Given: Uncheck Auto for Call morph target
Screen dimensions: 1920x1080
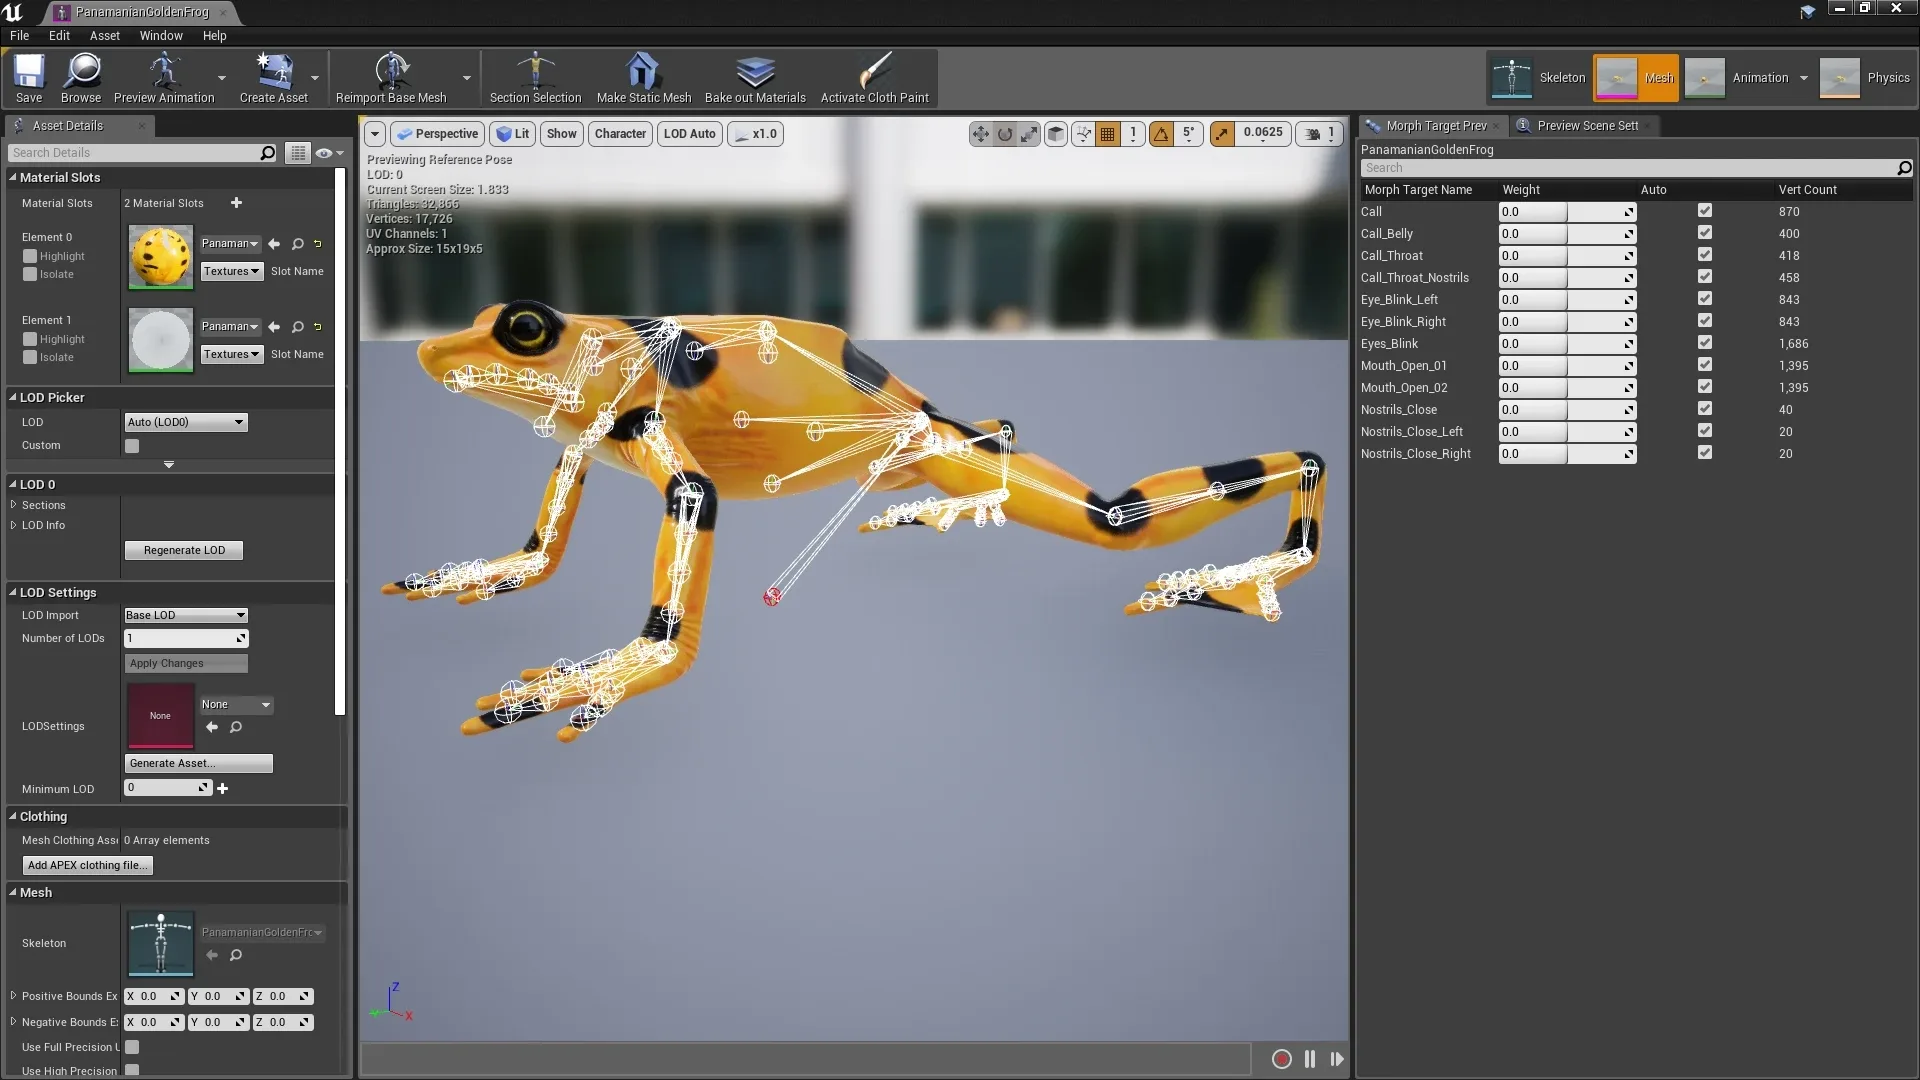Looking at the screenshot, I should pyautogui.click(x=1705, y=211).
